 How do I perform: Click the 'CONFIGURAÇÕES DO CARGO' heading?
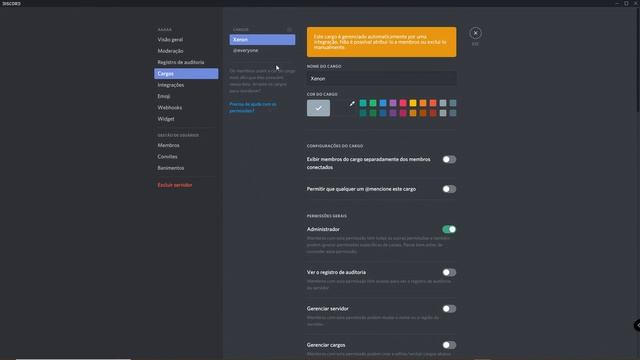click(335, 146)
